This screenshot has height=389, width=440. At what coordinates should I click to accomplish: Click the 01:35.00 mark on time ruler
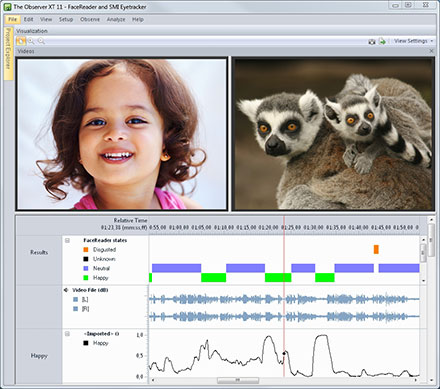[x=336, y=227]
